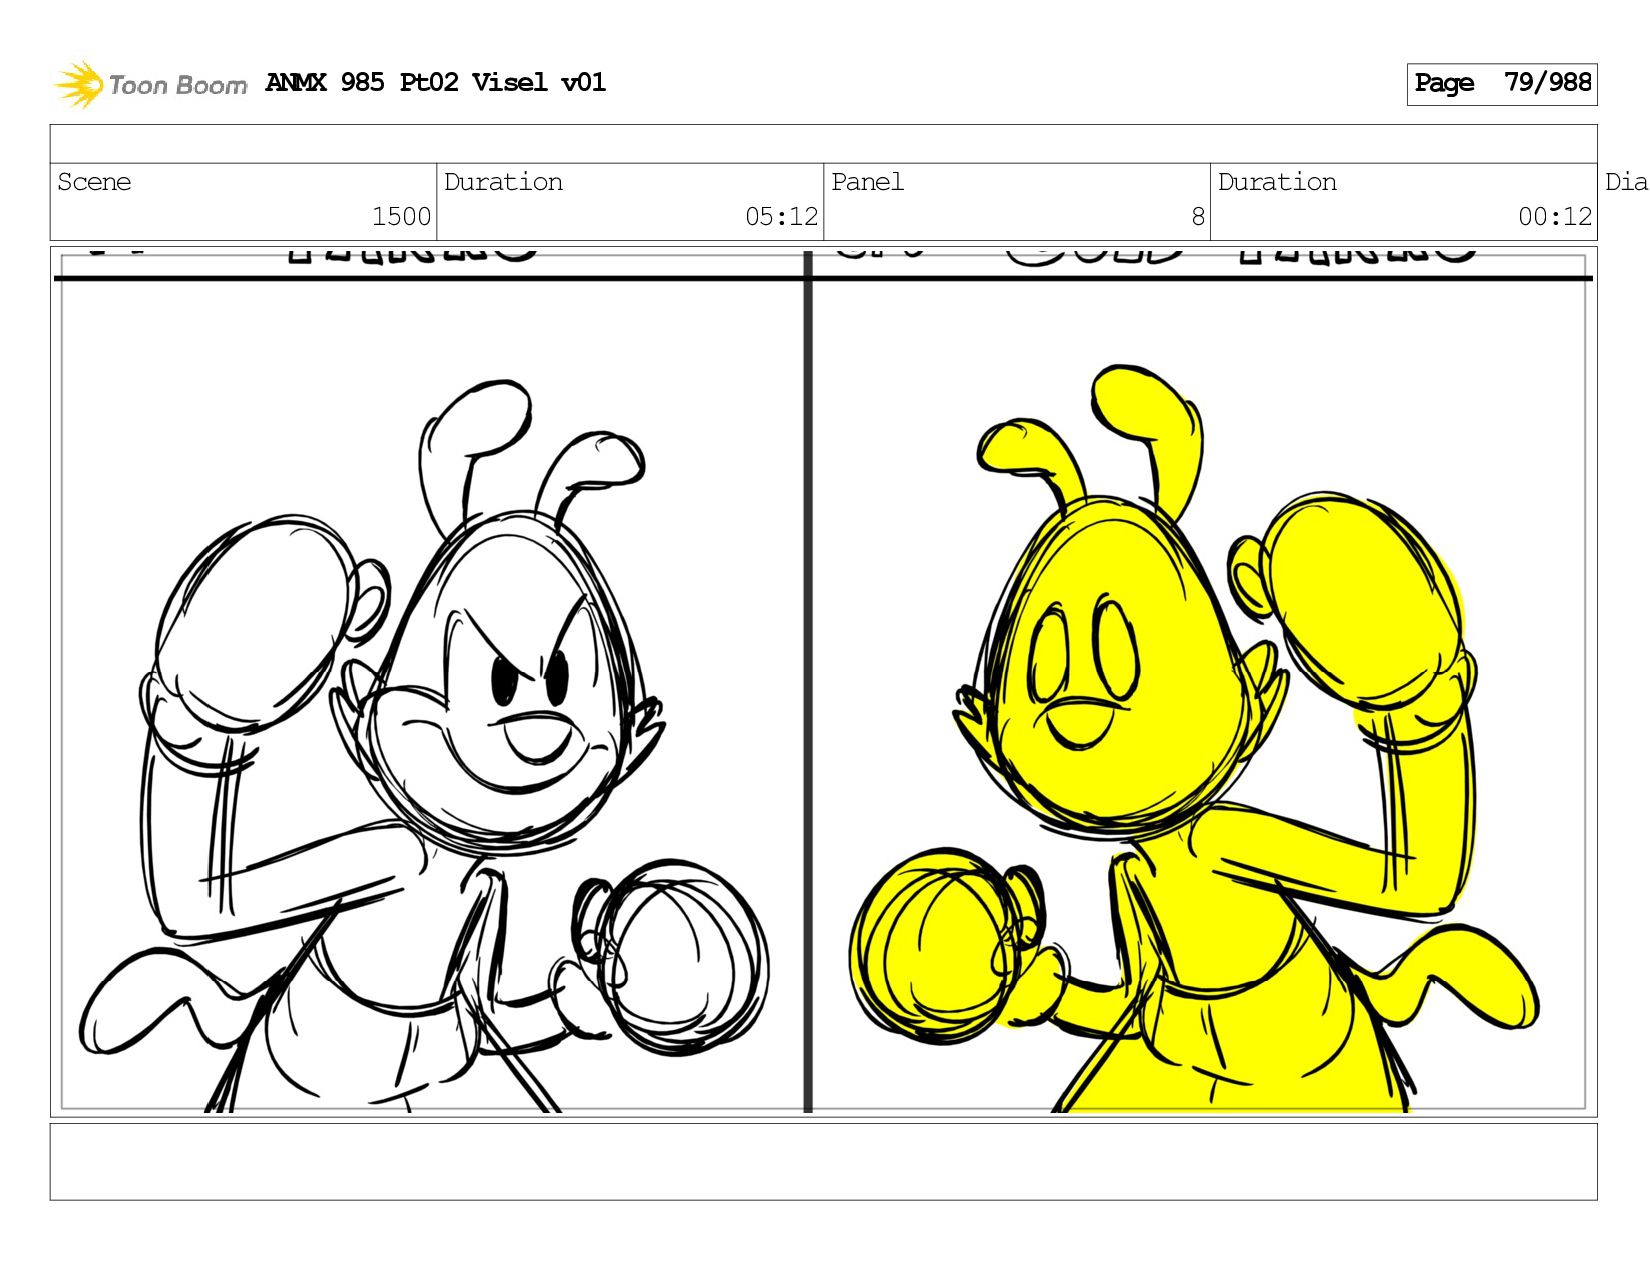Viewport: 1650px width, 1275px height.
Task: Click the panel number '8'
Action: click(x=1198, y=217)
